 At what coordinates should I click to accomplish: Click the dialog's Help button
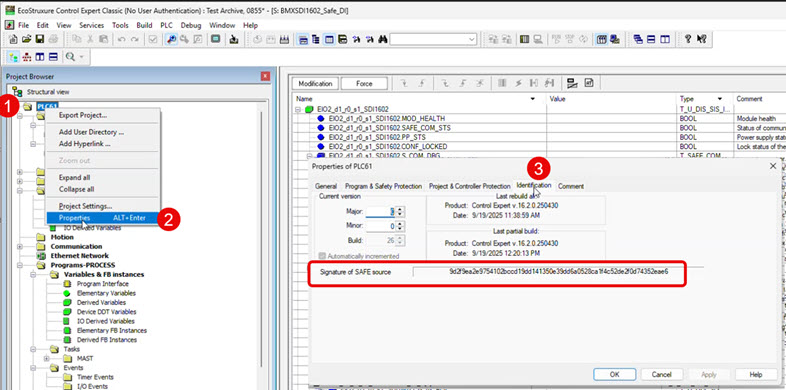click(756, 374)
